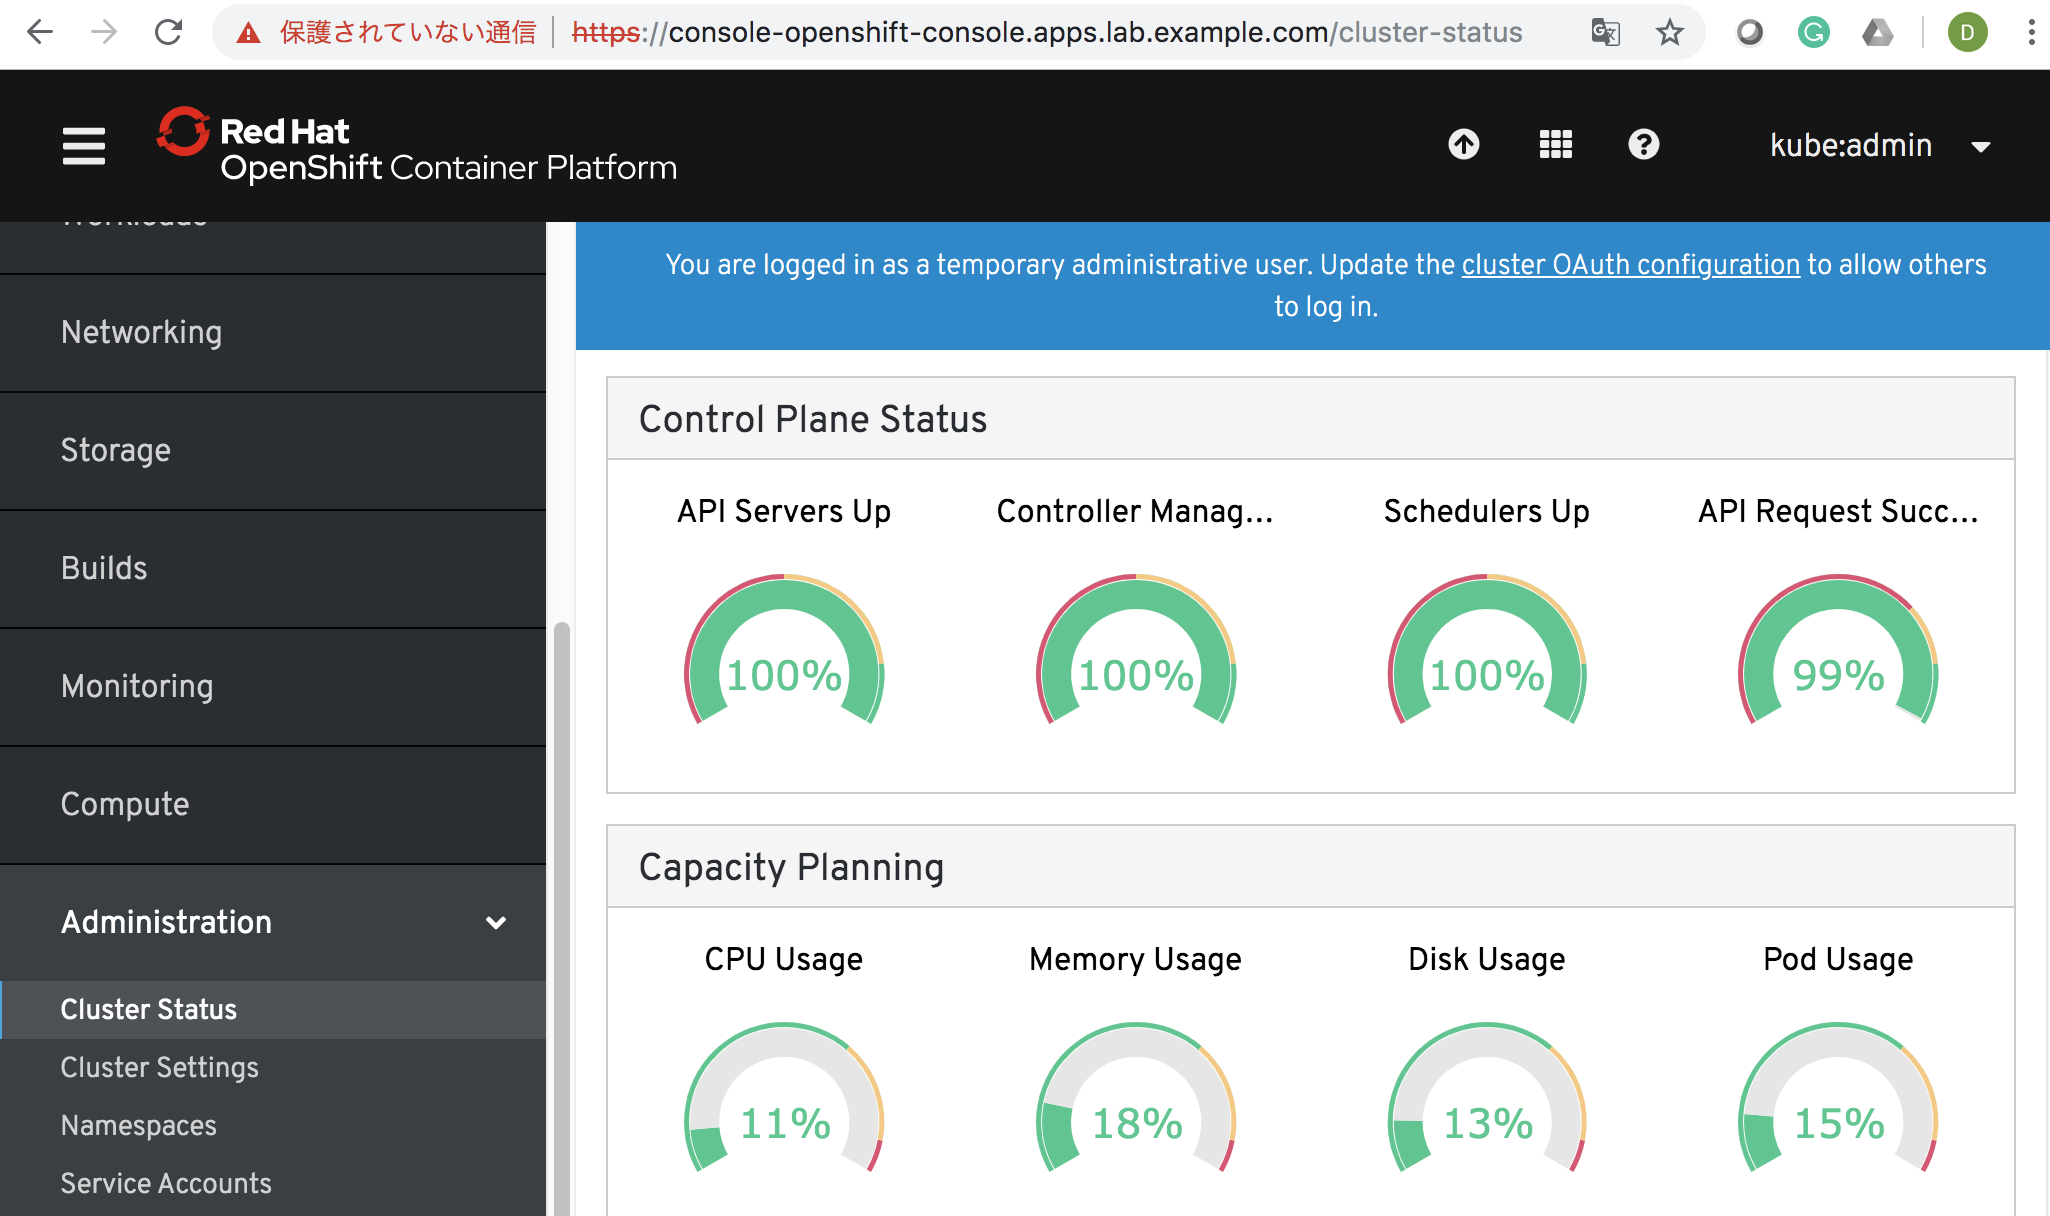Select Cluster Settings in sidebar
Viewport: 2050px width, 1216px height.
pyautogui.click(x=159, y=1067)
